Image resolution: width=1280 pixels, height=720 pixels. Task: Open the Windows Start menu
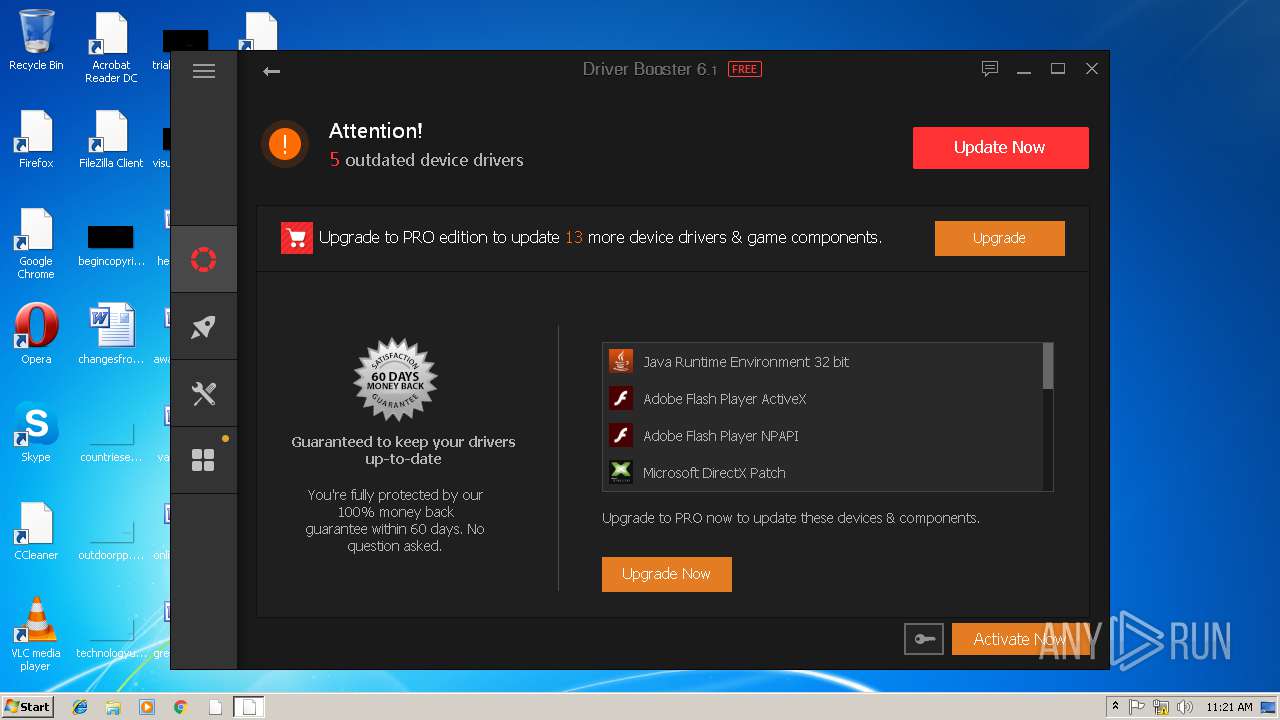(27, 706)
